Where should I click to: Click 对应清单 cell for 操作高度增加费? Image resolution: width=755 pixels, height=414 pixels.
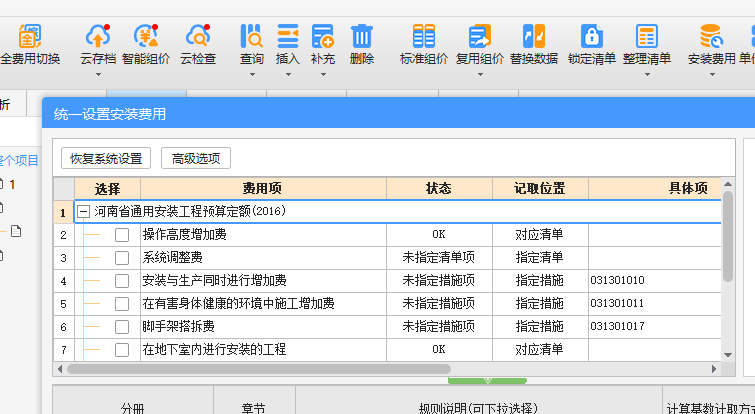540,235
